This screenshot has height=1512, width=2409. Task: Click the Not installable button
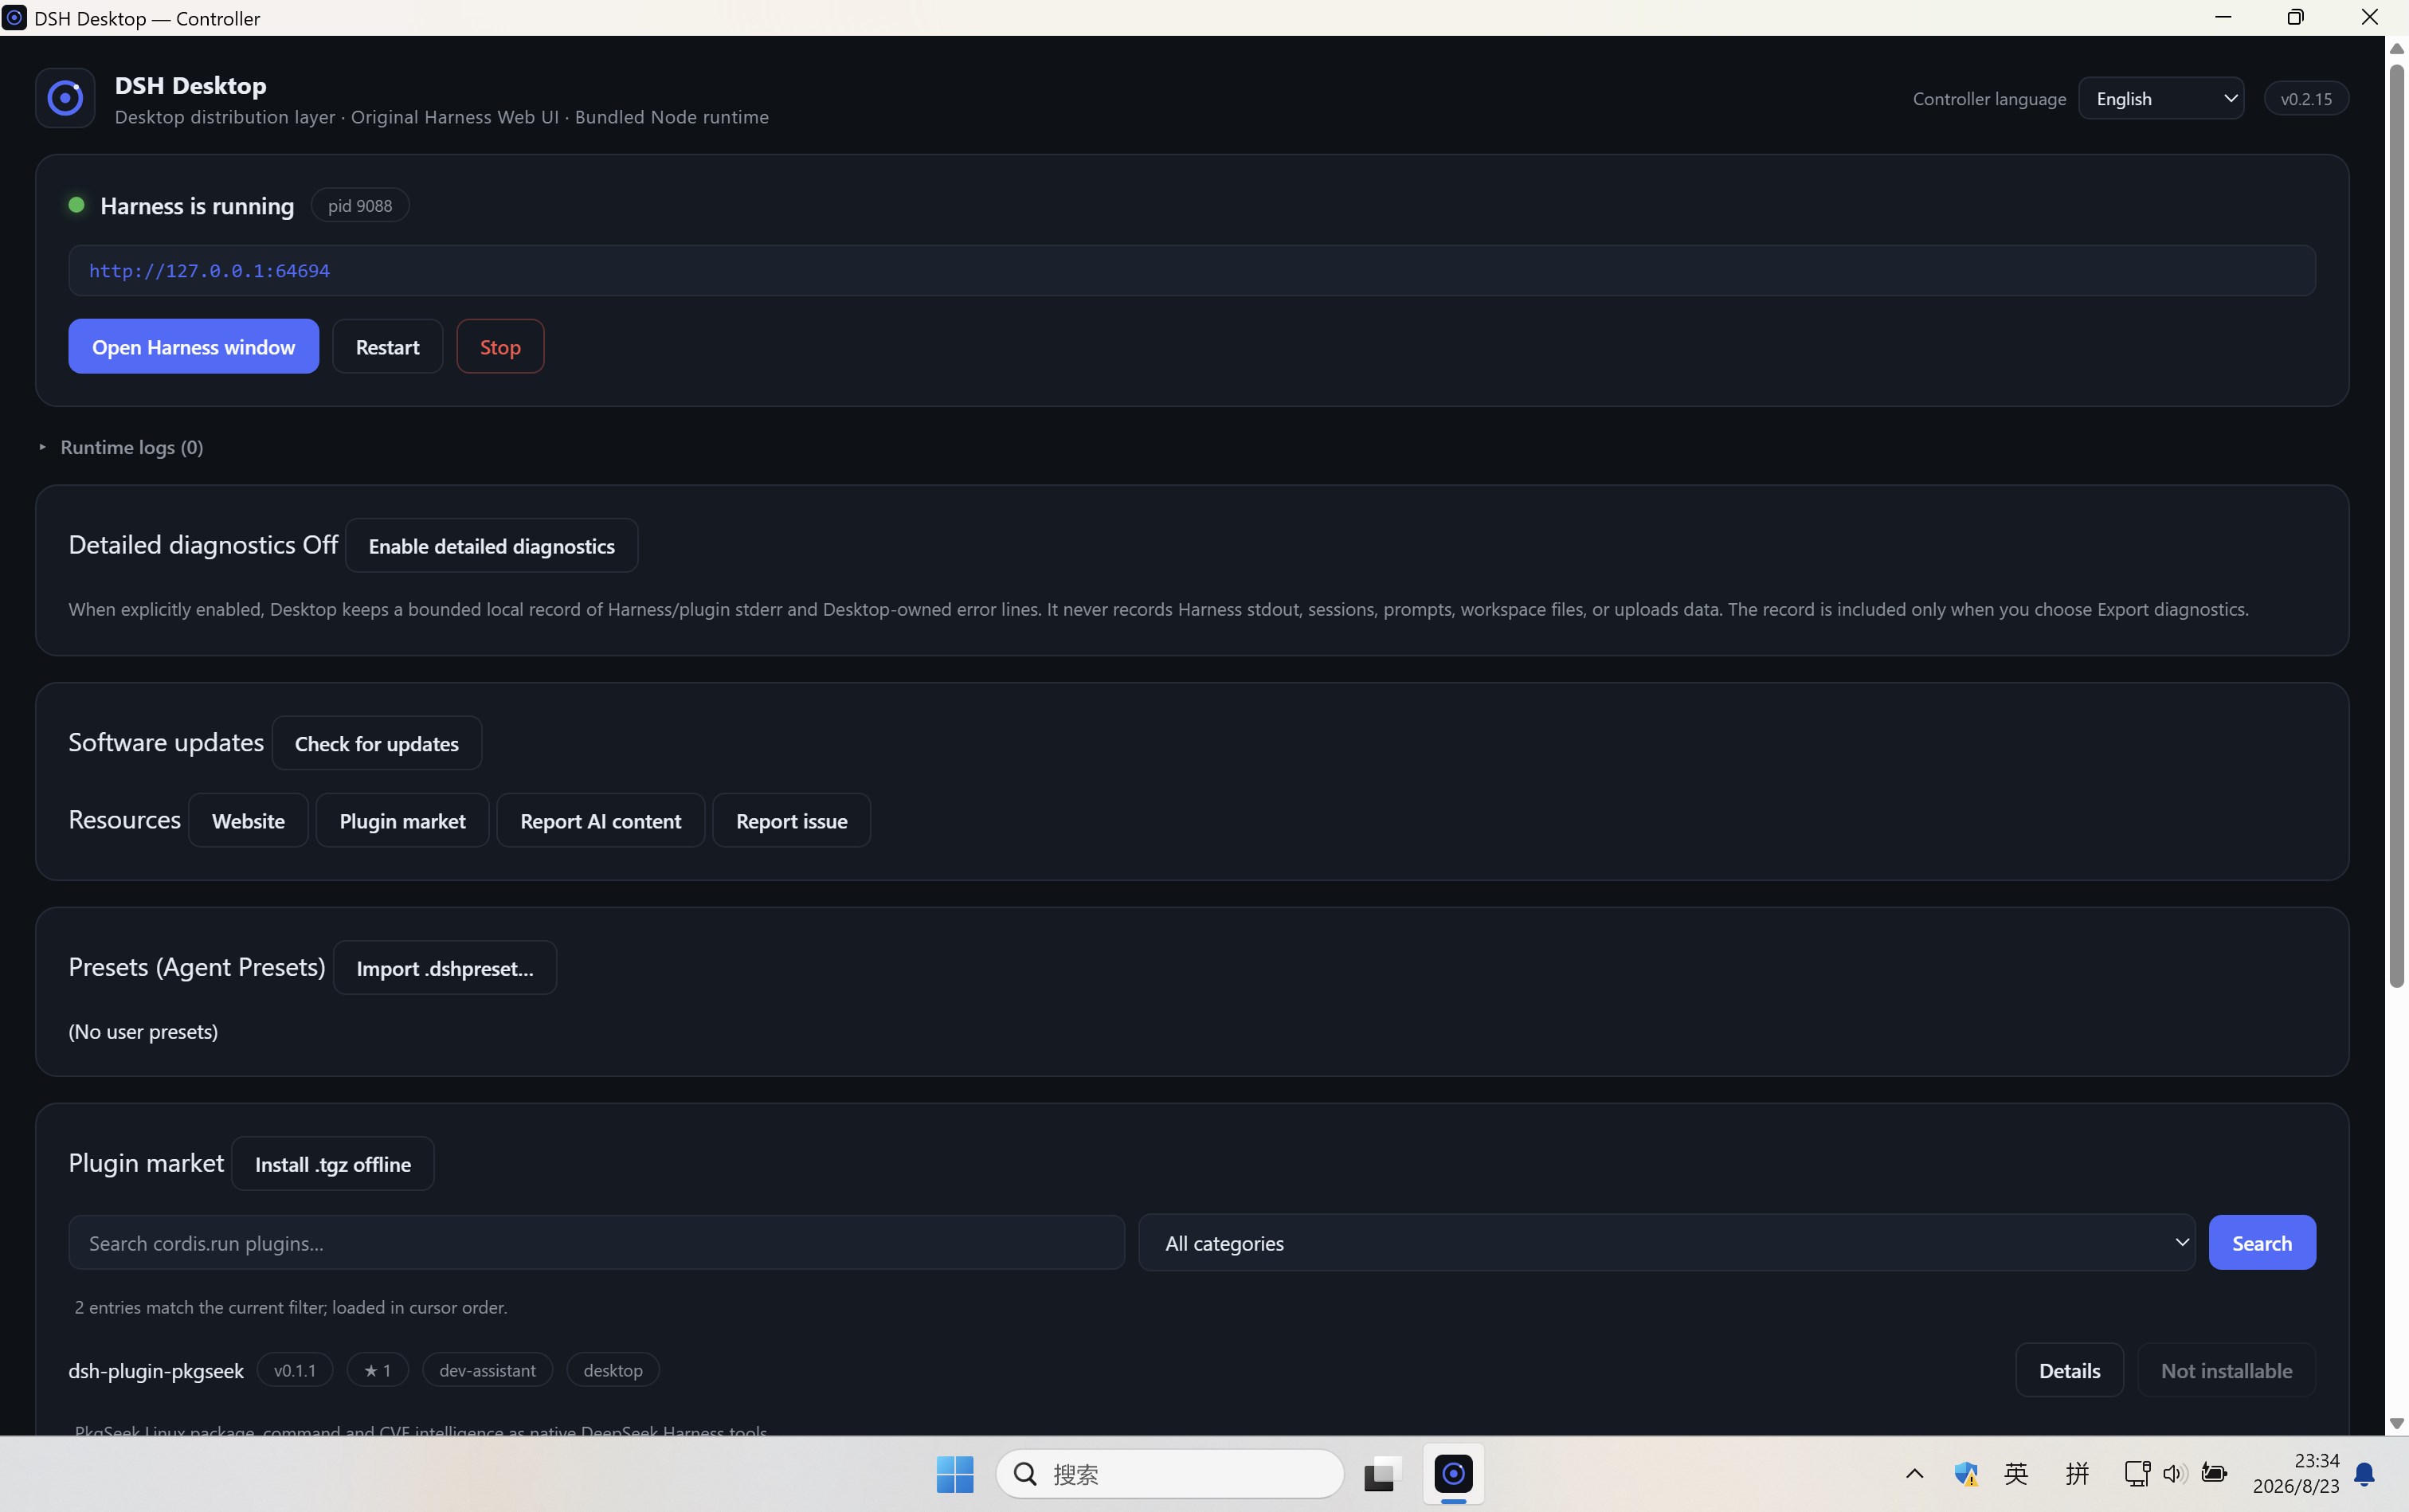coord(2226,1370)
